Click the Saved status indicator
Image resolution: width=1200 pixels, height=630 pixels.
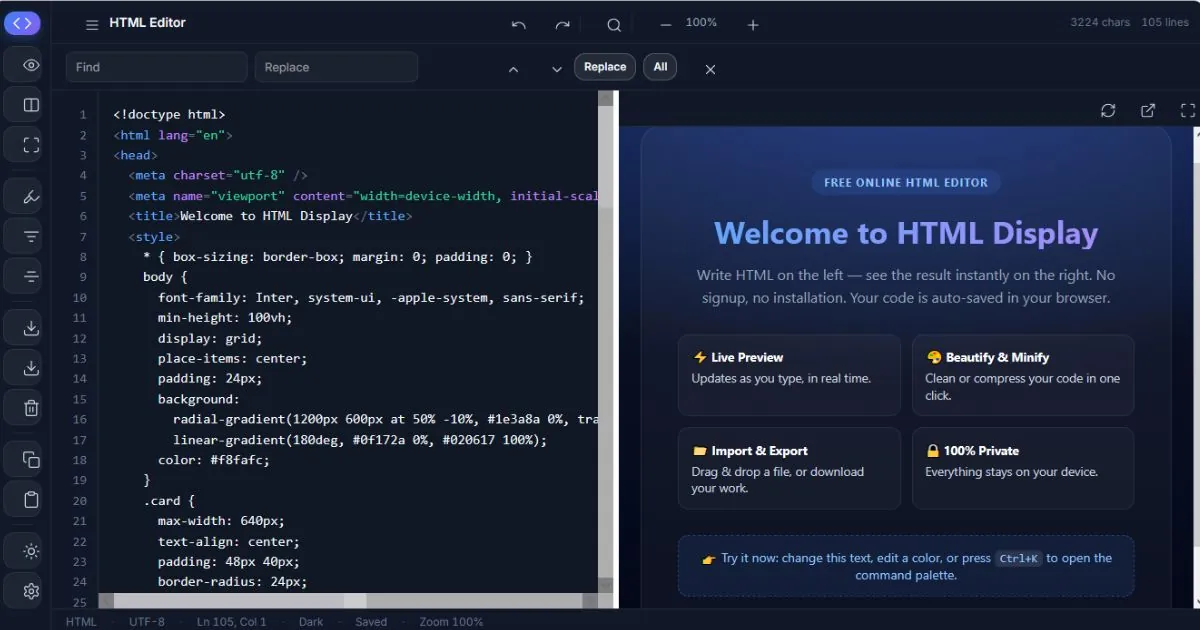tap(371, 622)
